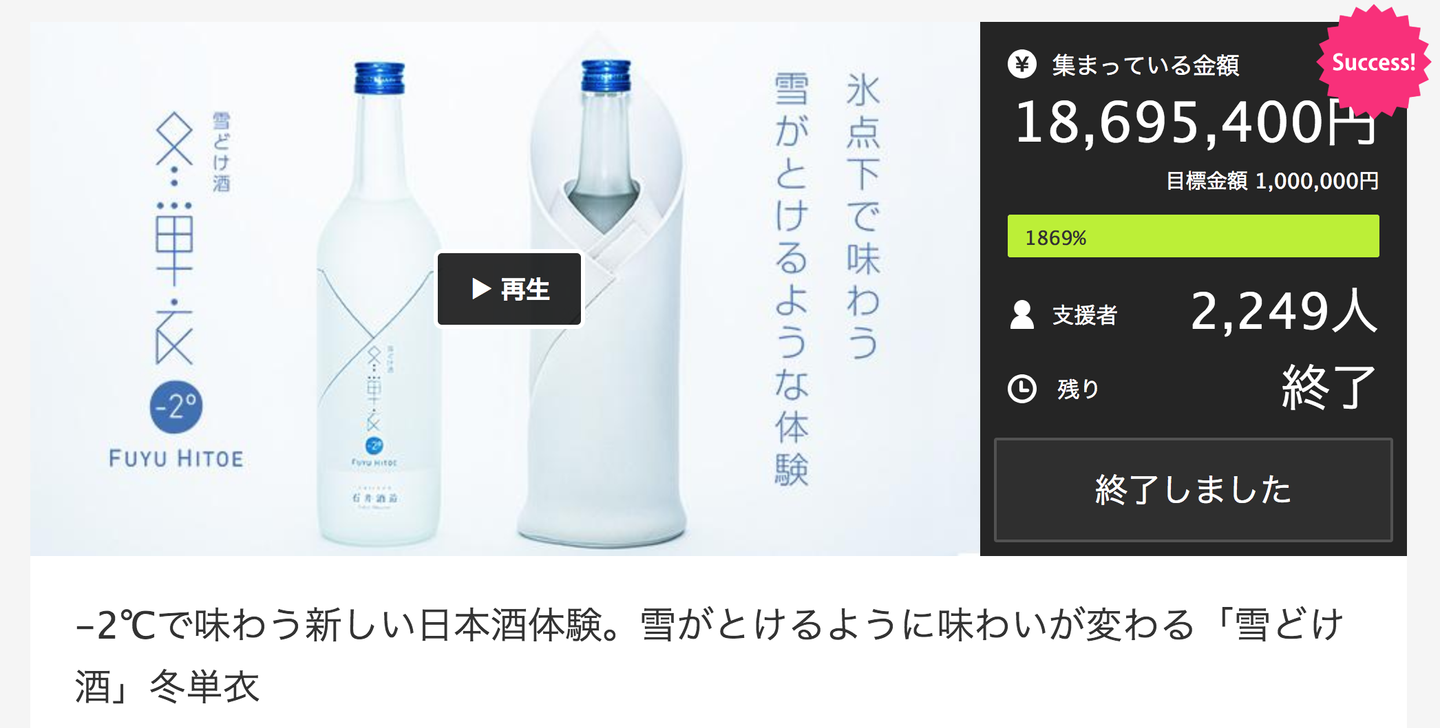Click the supporter person icon

point(1022,315)
